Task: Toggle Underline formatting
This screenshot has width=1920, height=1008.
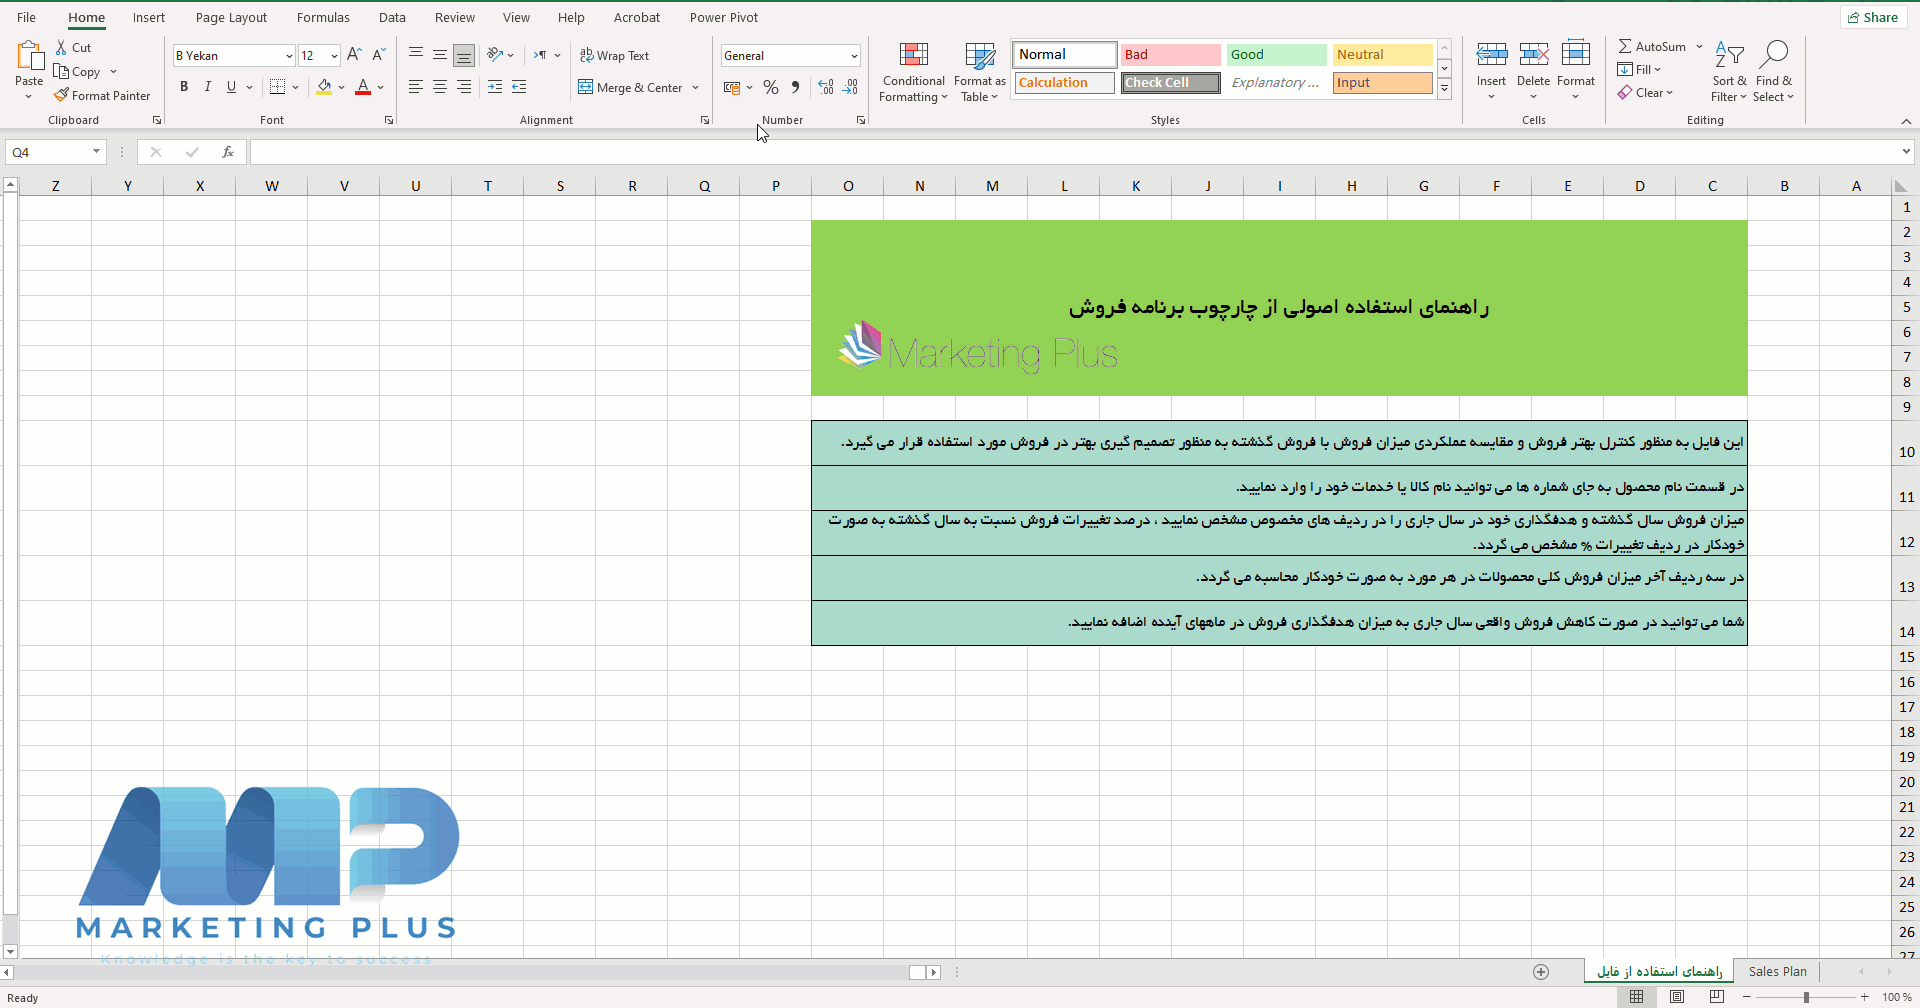Action: pyautogui.click(x=231, y=87)
